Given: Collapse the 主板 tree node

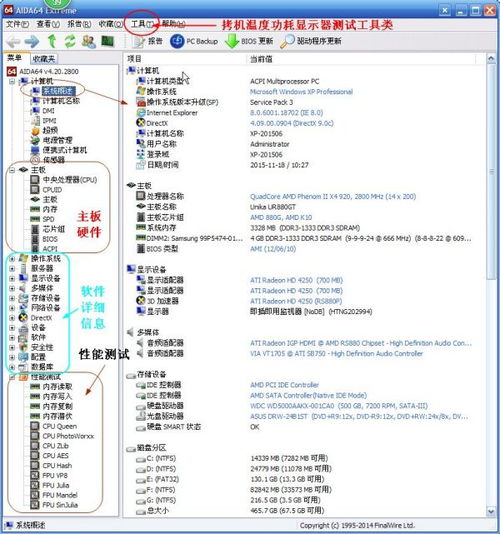Looking at the screenshot, I should tap(12, 170).
